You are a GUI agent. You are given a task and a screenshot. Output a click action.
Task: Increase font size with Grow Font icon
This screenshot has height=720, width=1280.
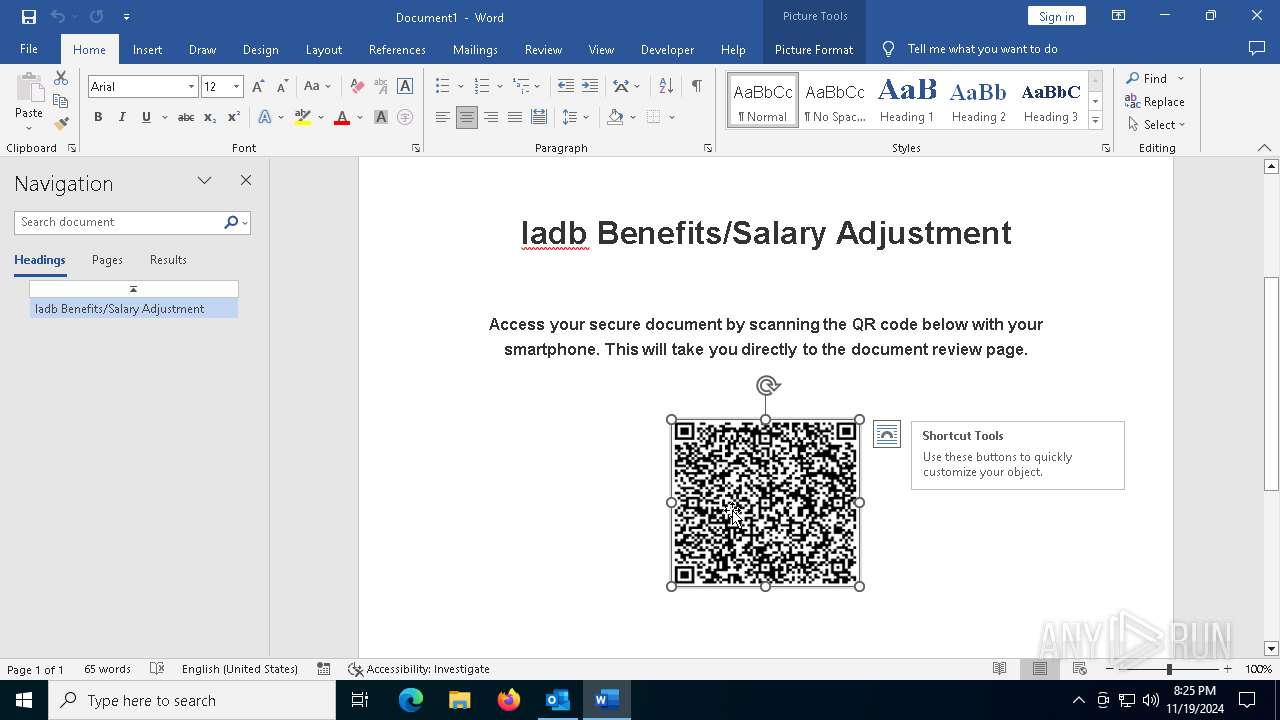259,87
